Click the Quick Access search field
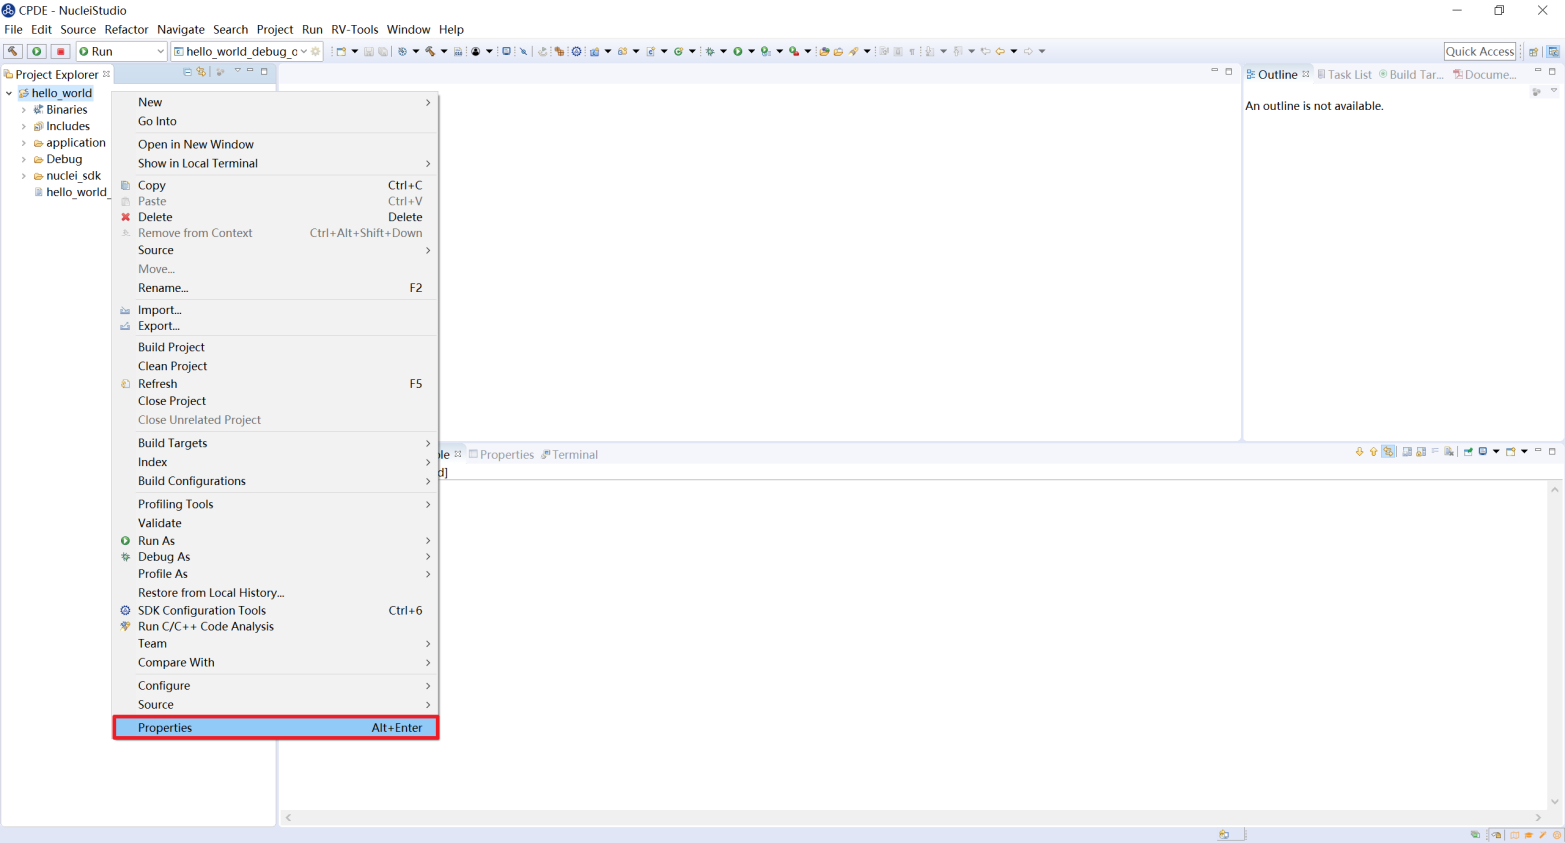This screenshot has height=843, width=1565. (1479, 51)
